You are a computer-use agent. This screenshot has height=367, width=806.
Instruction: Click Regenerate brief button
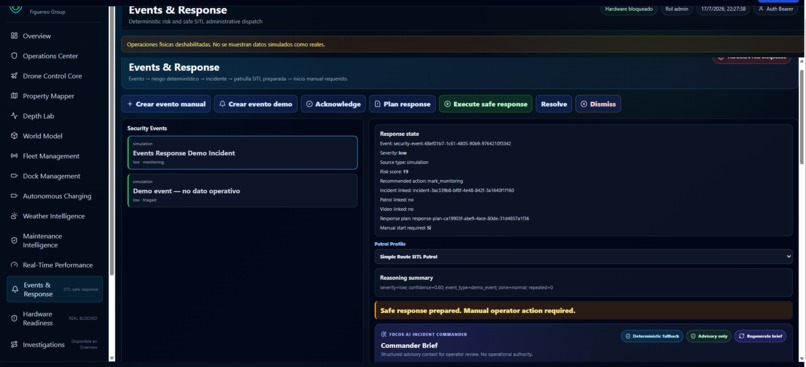[x=760, y=336]
